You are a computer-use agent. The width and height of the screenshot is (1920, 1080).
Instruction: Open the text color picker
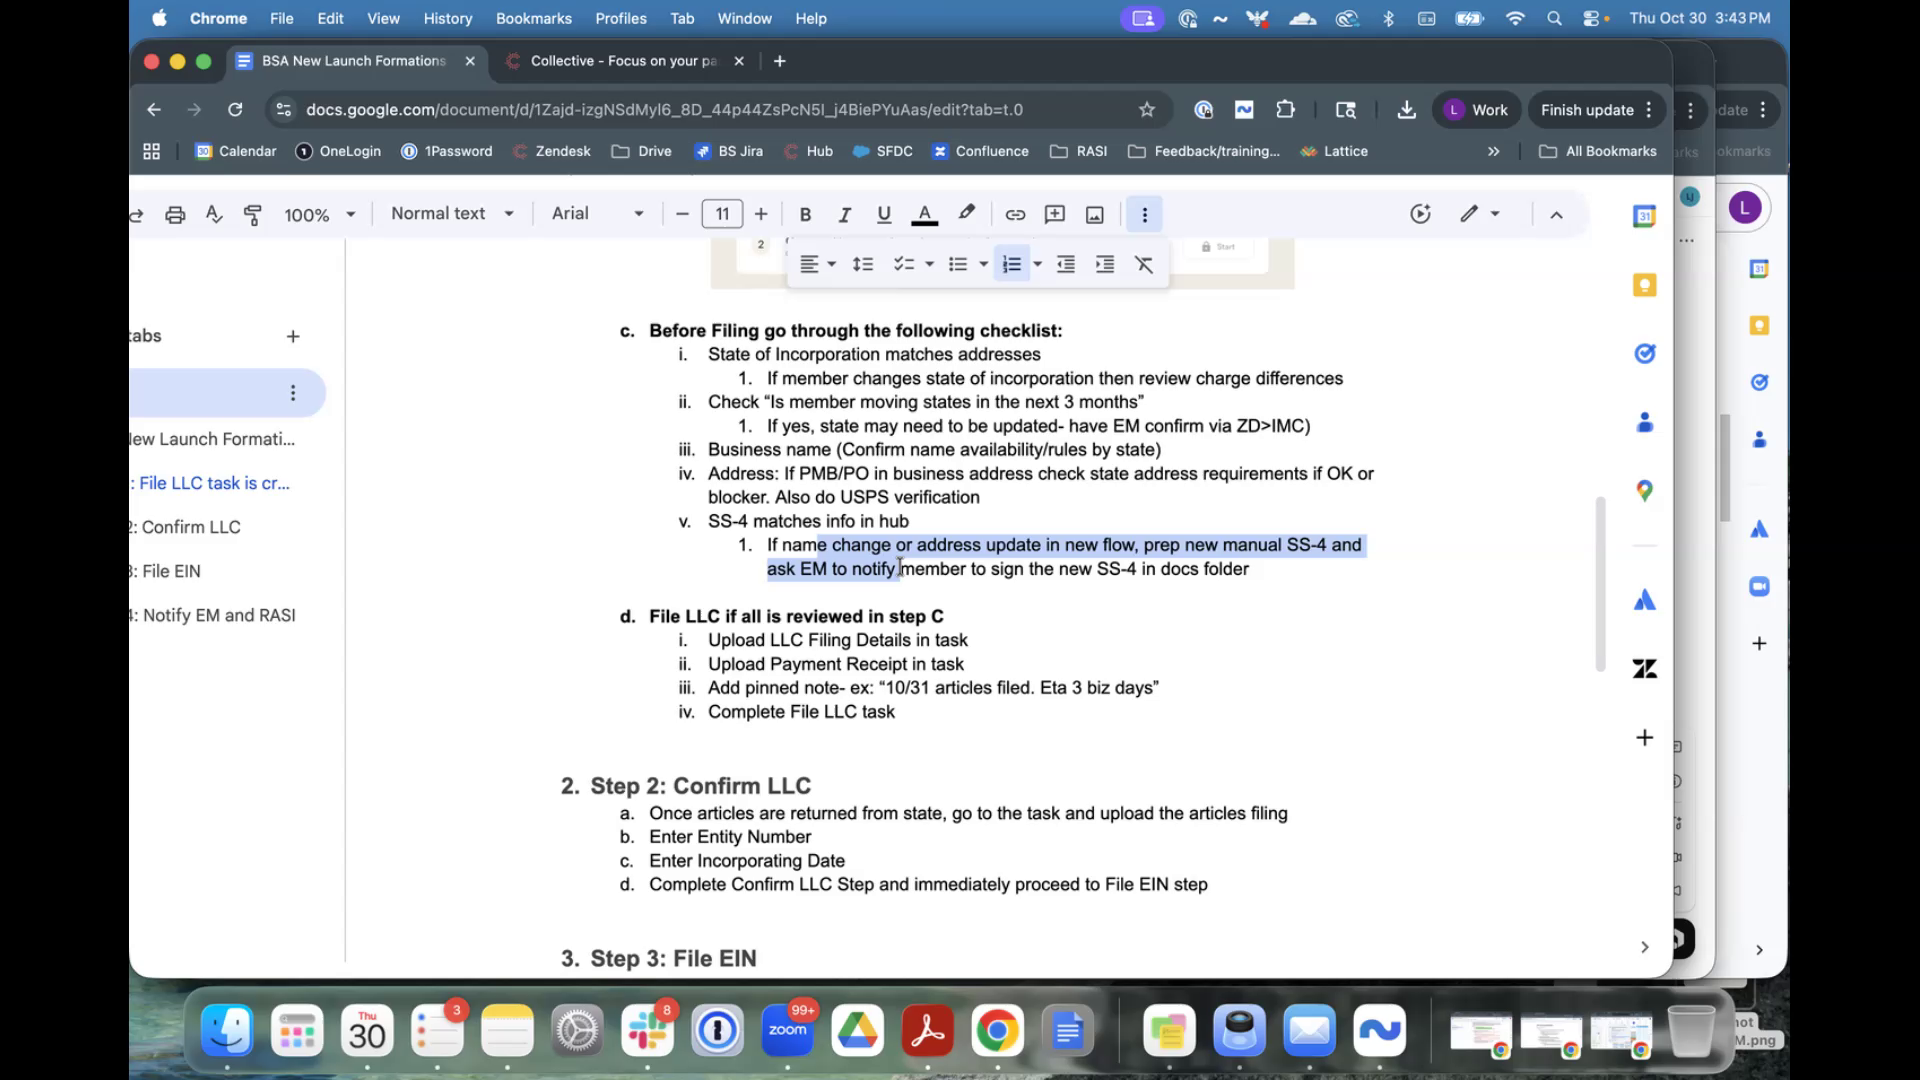point(925,214)
